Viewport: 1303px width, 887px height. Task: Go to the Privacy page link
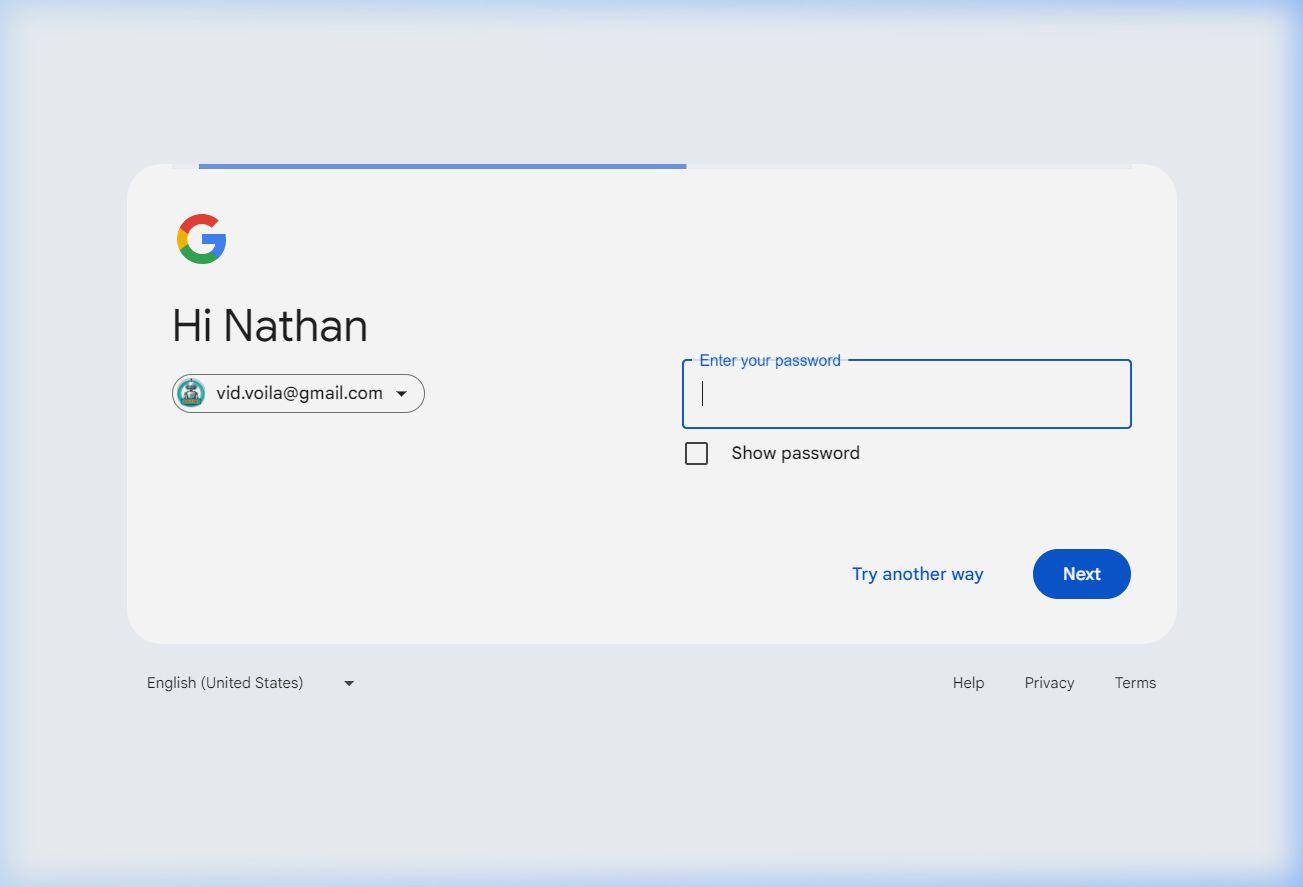1049,683
